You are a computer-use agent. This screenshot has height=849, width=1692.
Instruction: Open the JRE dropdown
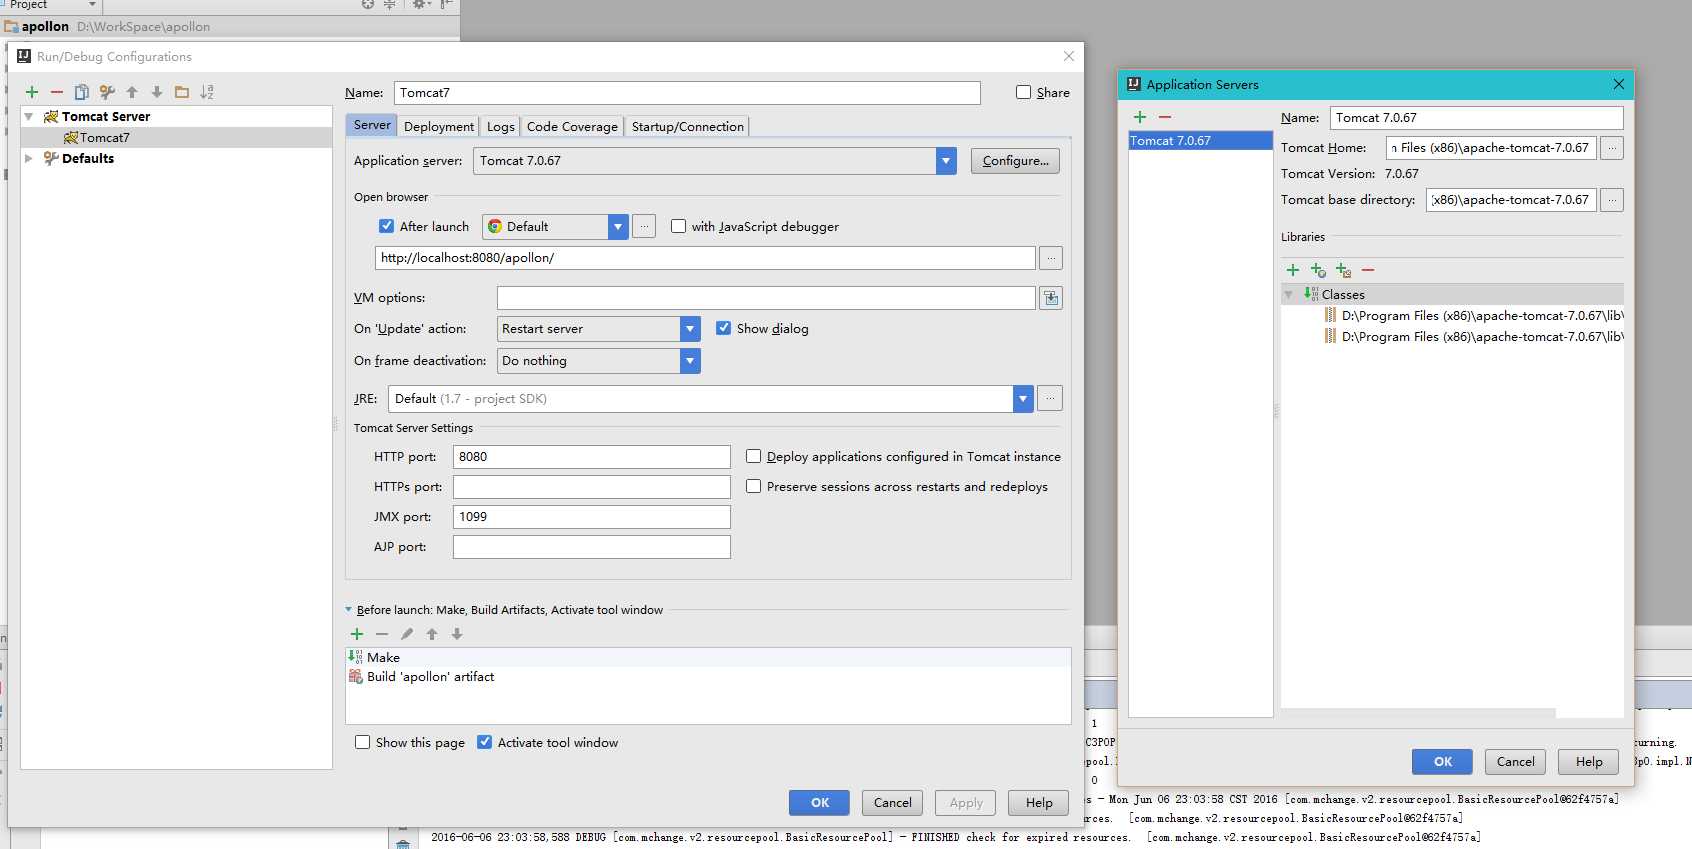tap(1023, 399)
